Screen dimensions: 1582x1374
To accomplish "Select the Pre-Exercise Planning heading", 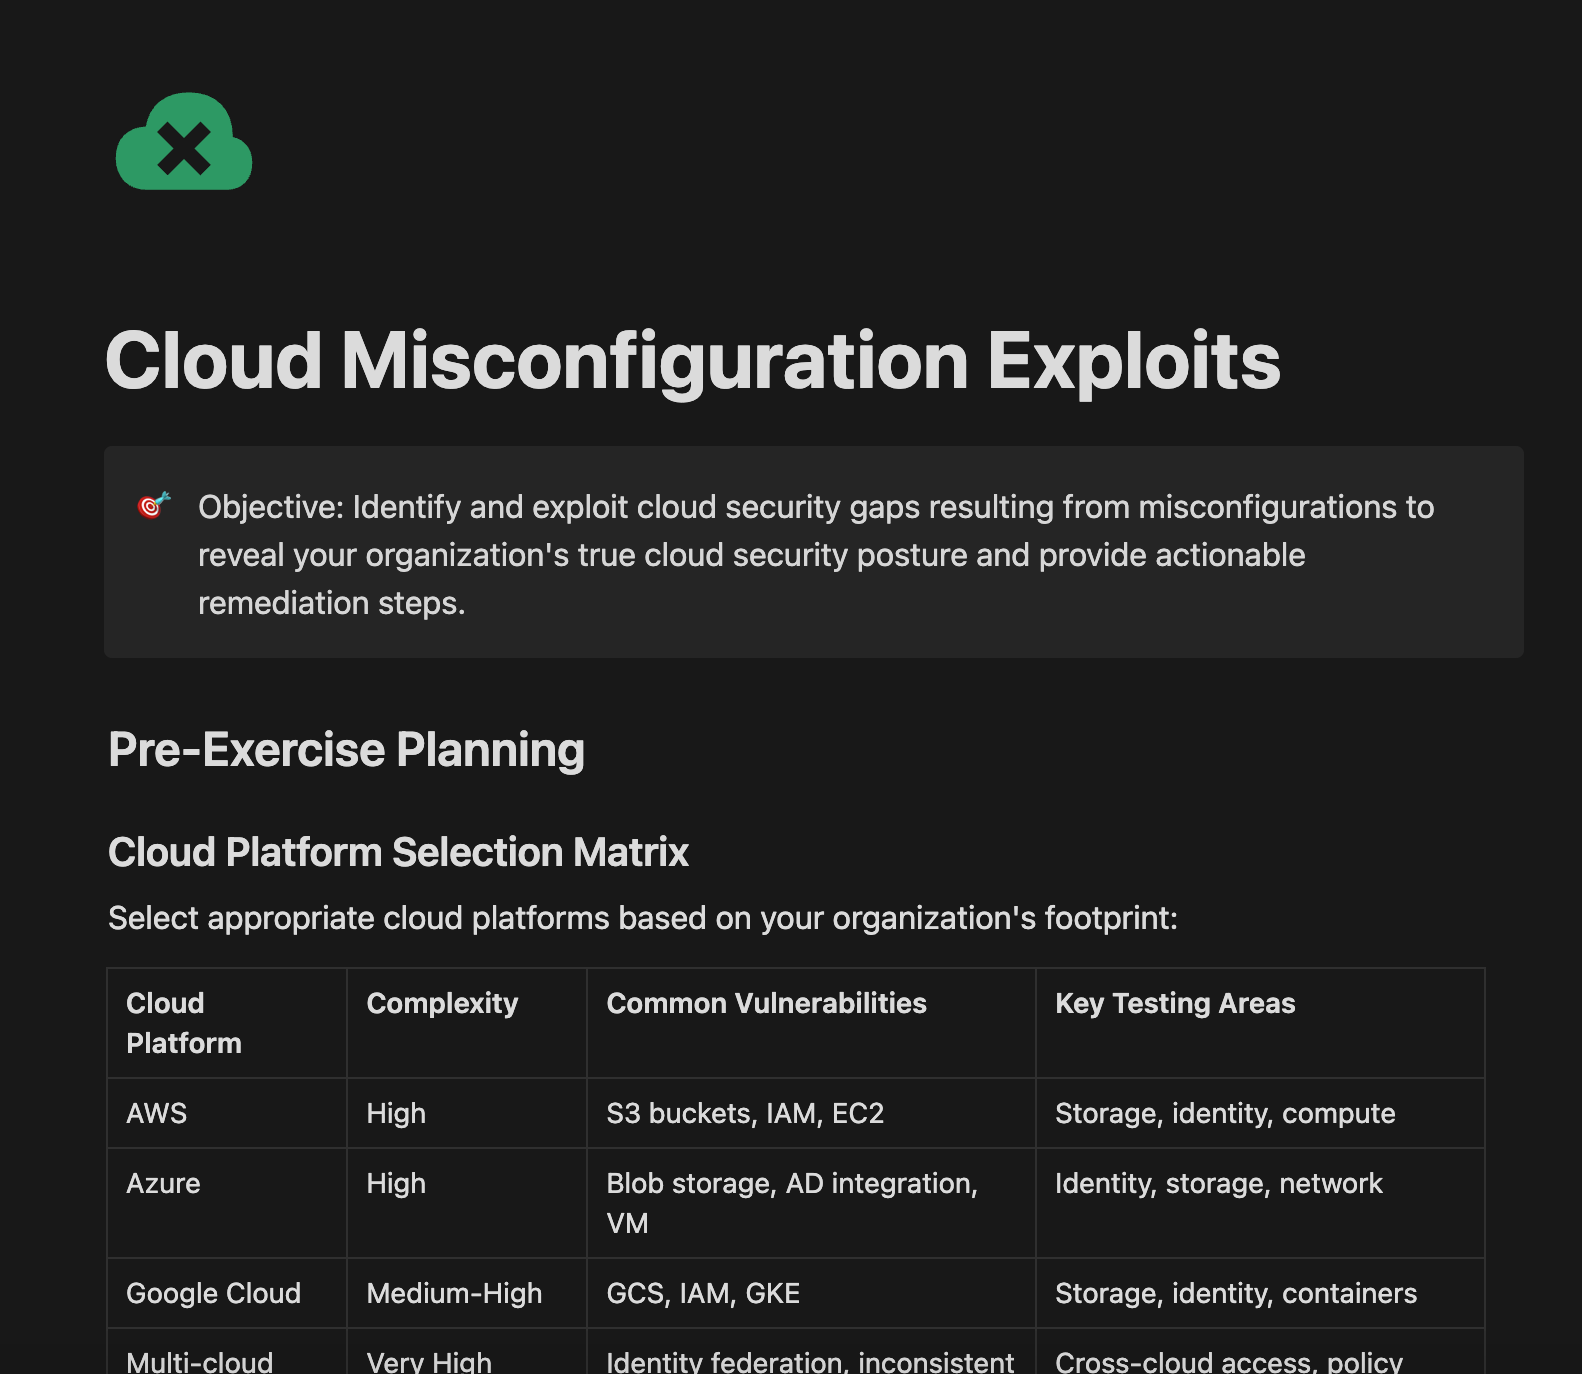I will coord(346,749).
